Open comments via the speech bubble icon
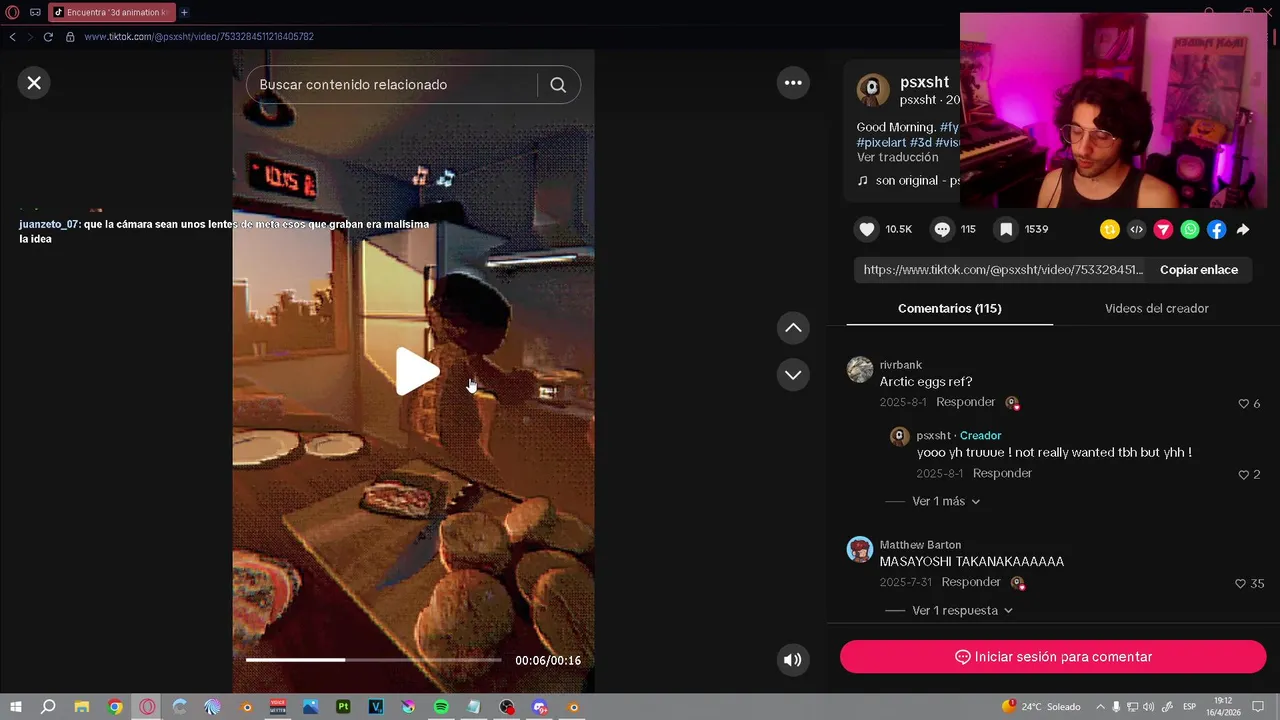The width and height of the screenshot is (1280, 720). click(942, 229)
